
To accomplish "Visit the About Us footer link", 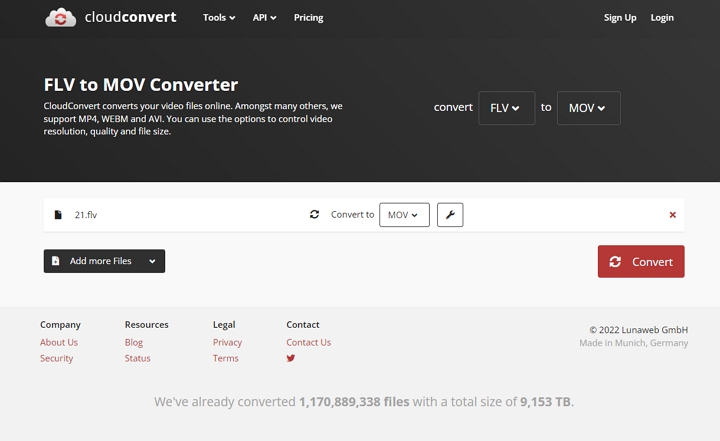I will coord(59,342).
